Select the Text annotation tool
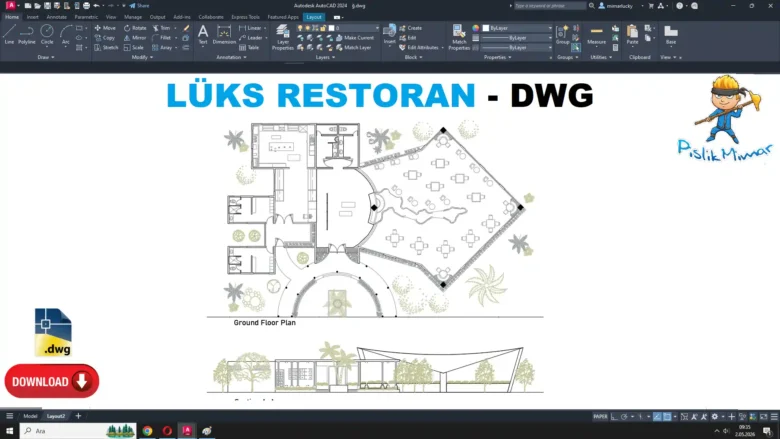 coord(203,34)
